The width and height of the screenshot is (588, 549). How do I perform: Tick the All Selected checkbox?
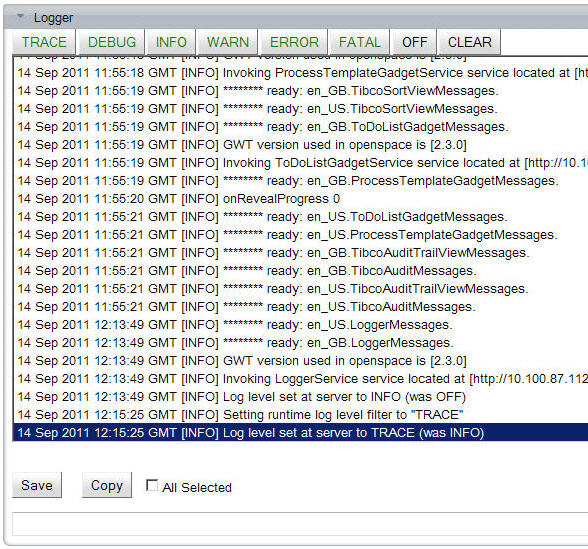tap(152, 486)
